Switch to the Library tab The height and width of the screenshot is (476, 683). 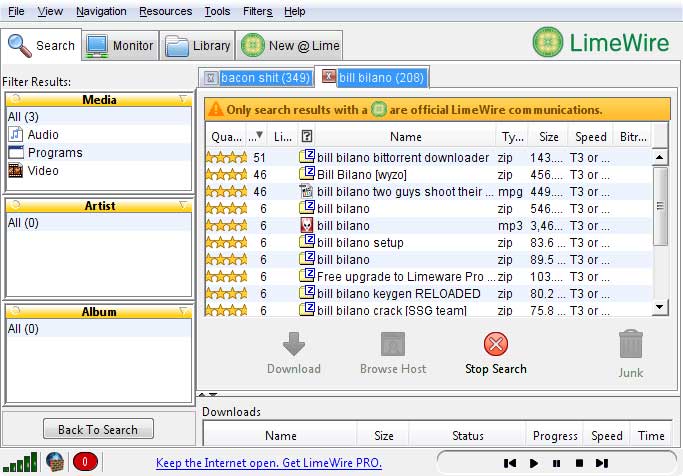[197, 45]
